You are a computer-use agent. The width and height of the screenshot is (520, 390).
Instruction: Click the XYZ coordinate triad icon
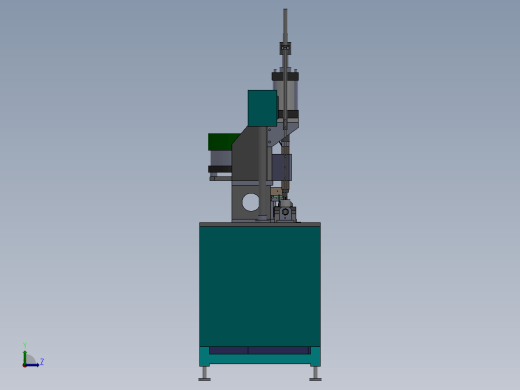coord(33,356)
